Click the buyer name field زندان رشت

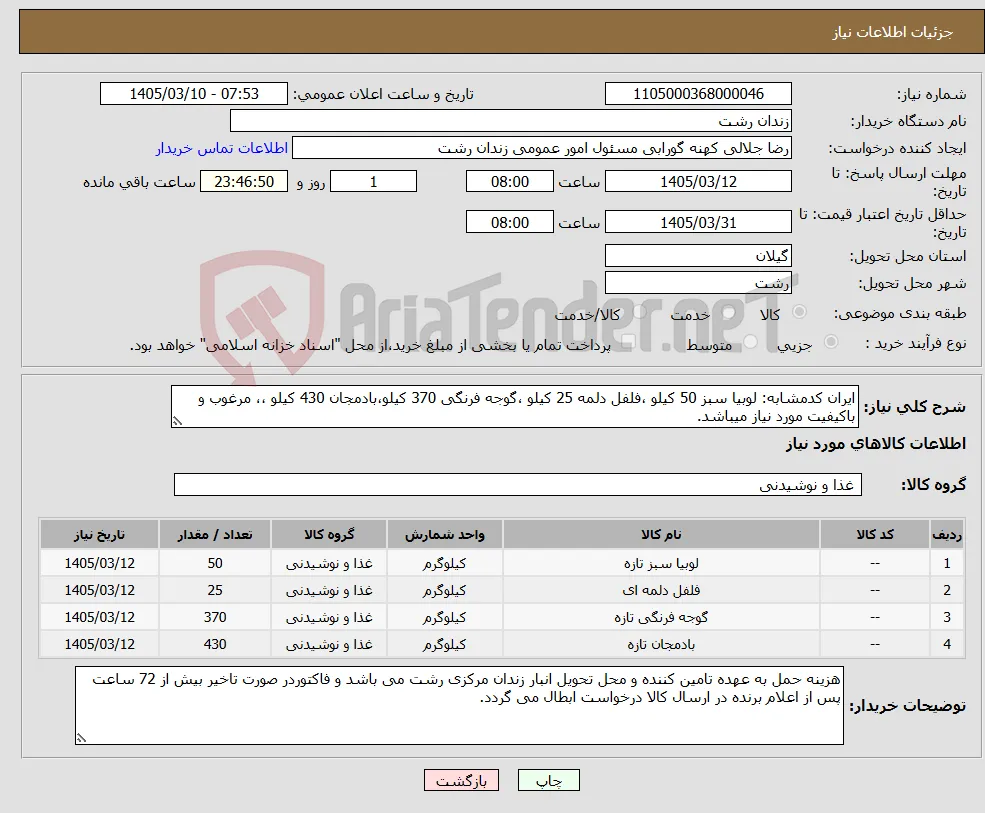[x=511, y=121]
